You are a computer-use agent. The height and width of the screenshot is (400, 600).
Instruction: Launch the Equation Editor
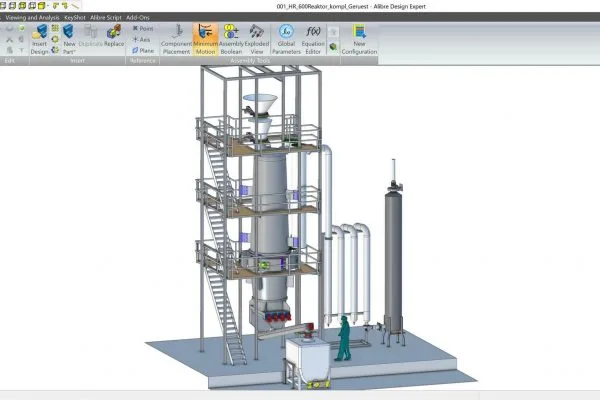(313, 39)
